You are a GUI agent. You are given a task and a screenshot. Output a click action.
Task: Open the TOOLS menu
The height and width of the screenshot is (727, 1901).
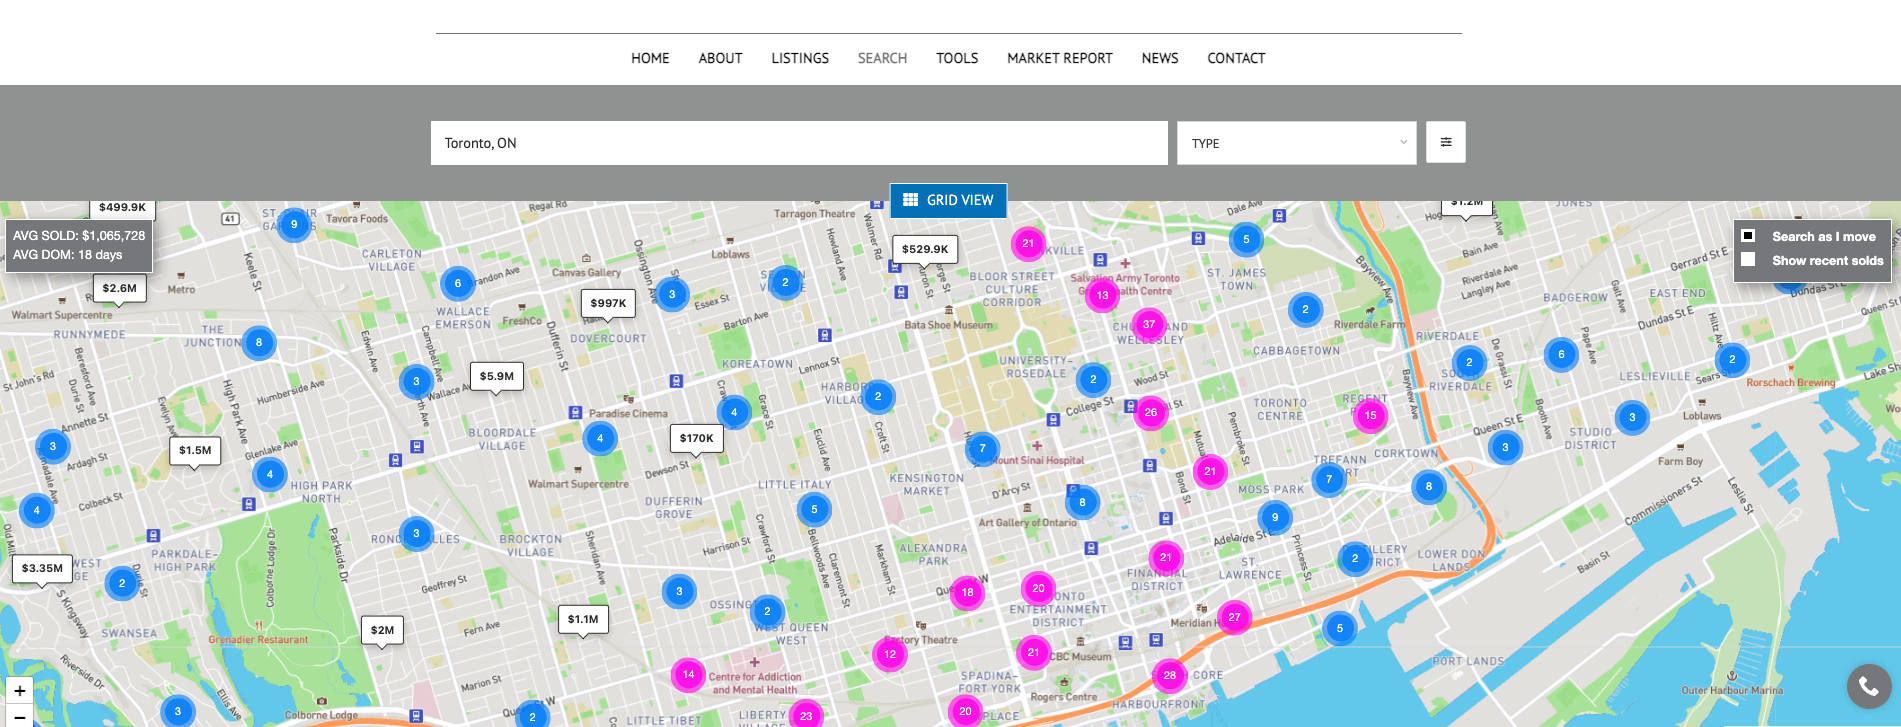click(957, 58)
